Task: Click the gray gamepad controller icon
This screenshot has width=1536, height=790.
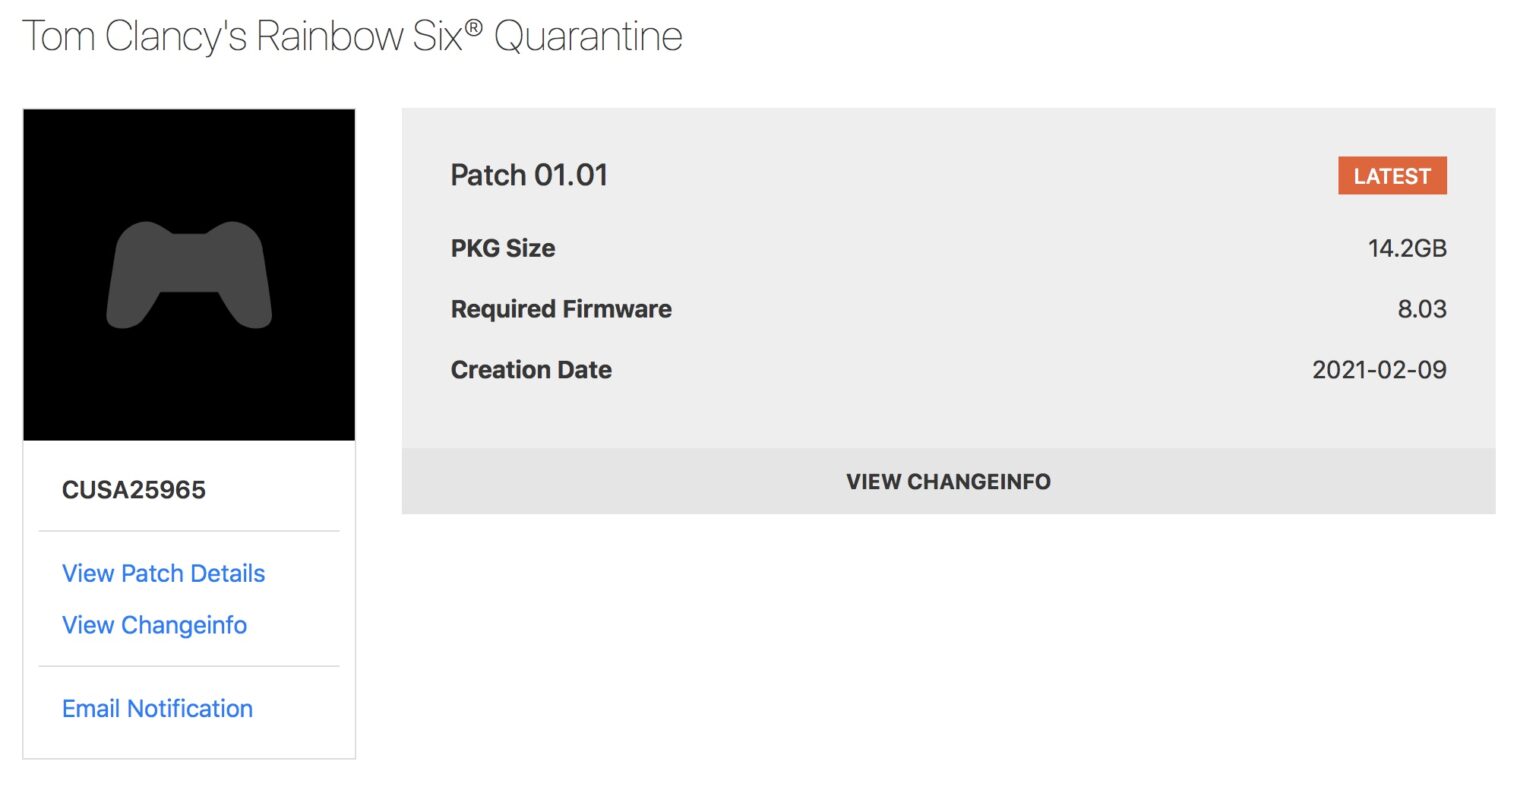Action: click(189, 275)
